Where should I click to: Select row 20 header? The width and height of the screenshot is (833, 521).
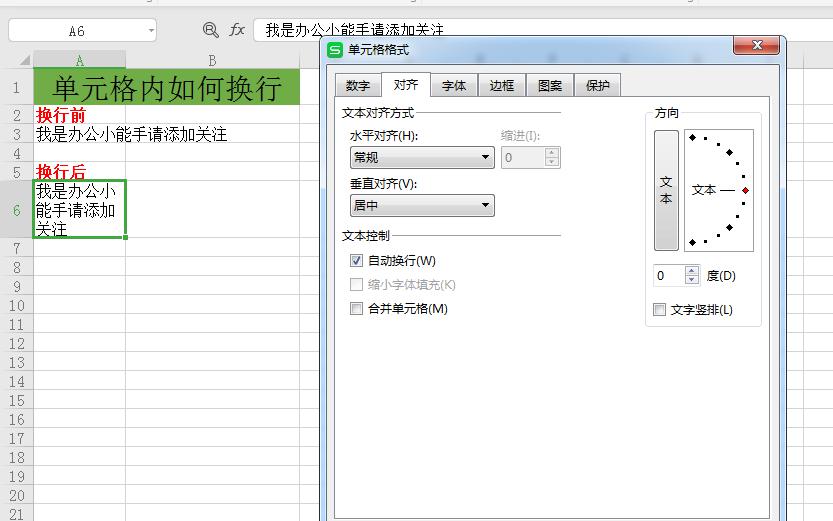pos(16,496)
